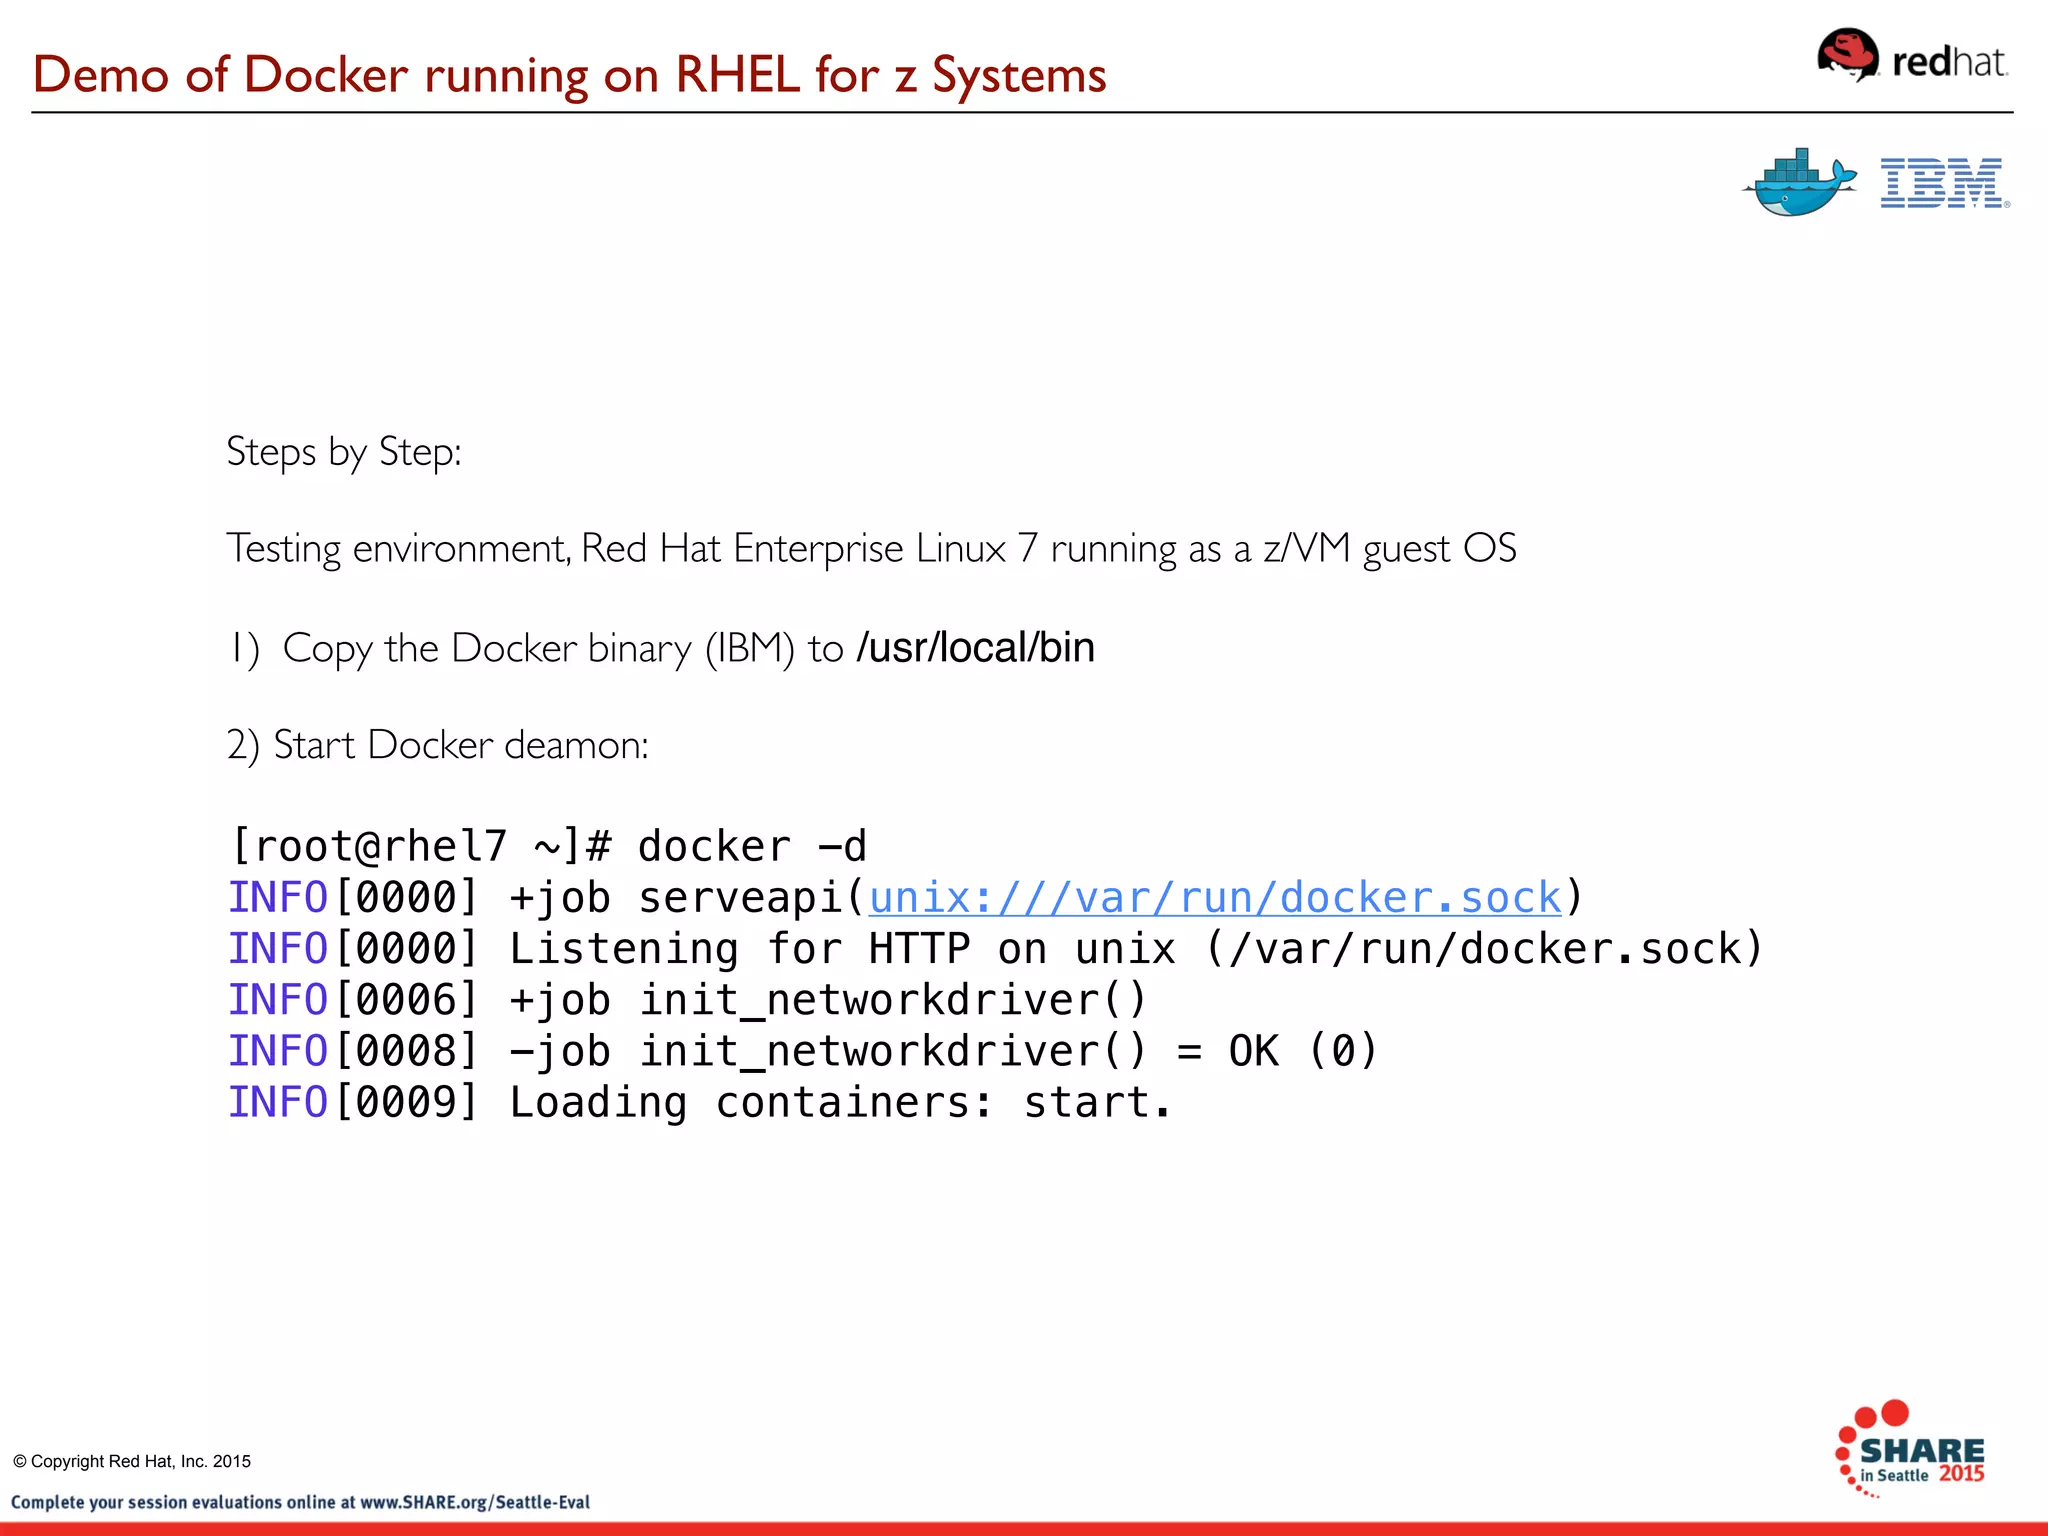Screen dimensions: 2048x1536
Task: Click the 'INFO[0006] +job init_networkdriver()' line
Action: [687, 1001]
